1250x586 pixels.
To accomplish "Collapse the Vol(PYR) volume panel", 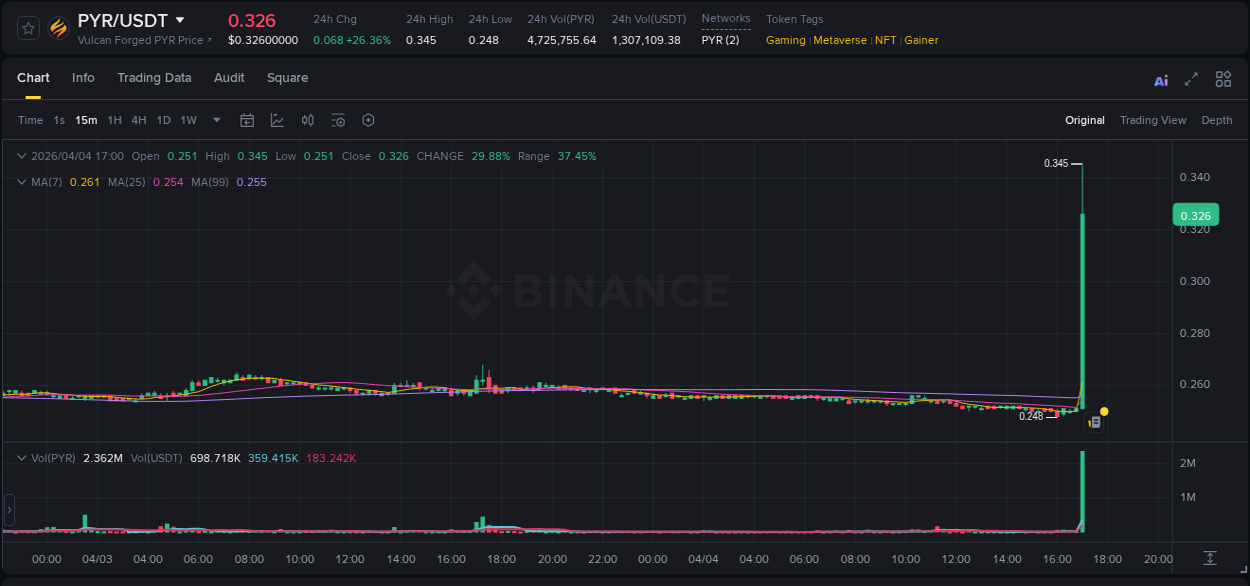I will (21, 455).
